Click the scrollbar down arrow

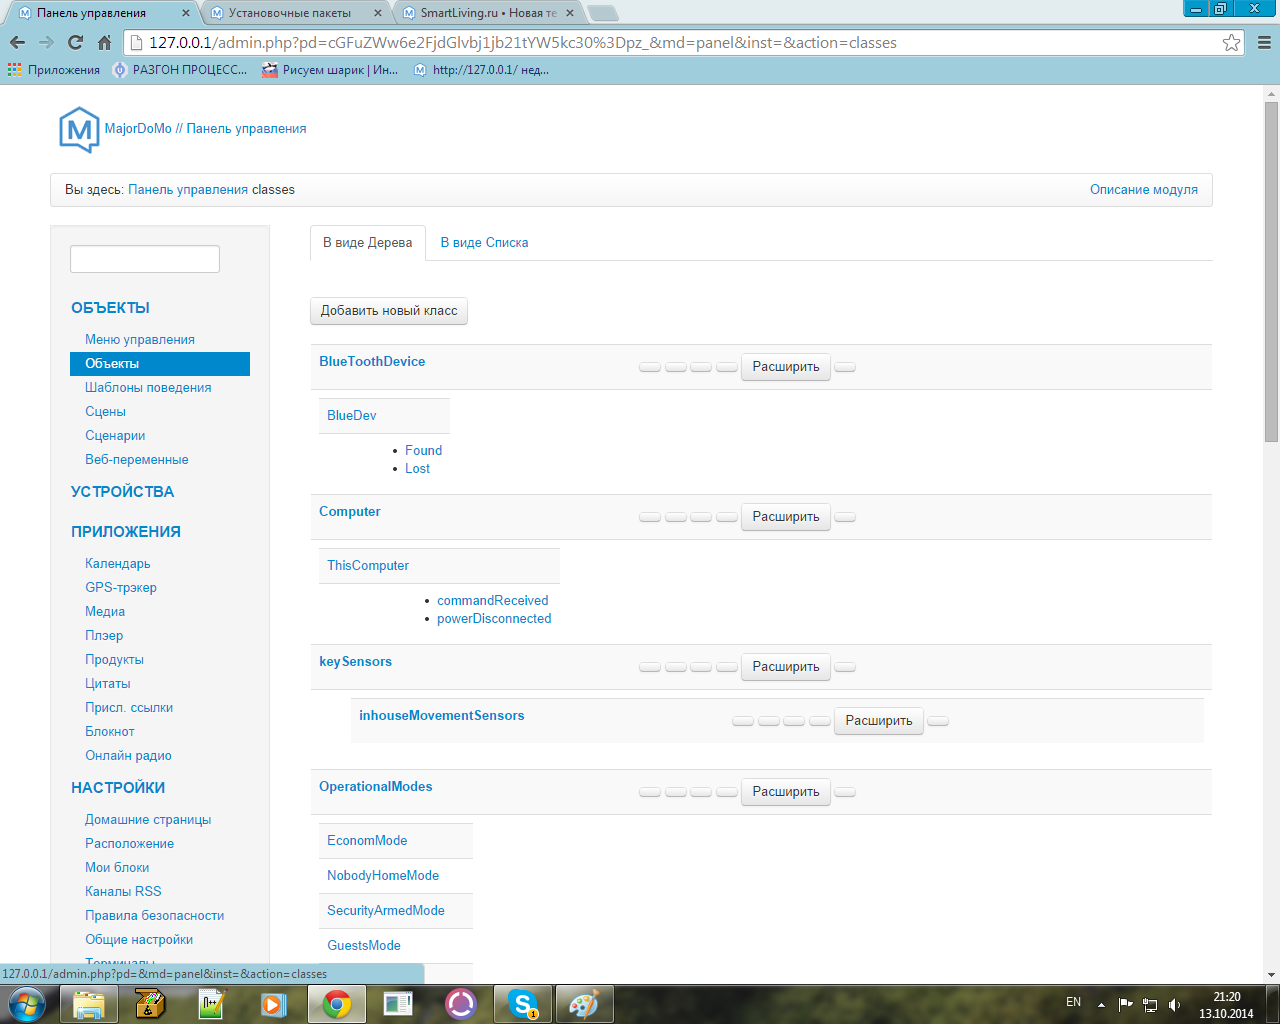tap(1271, 975)
